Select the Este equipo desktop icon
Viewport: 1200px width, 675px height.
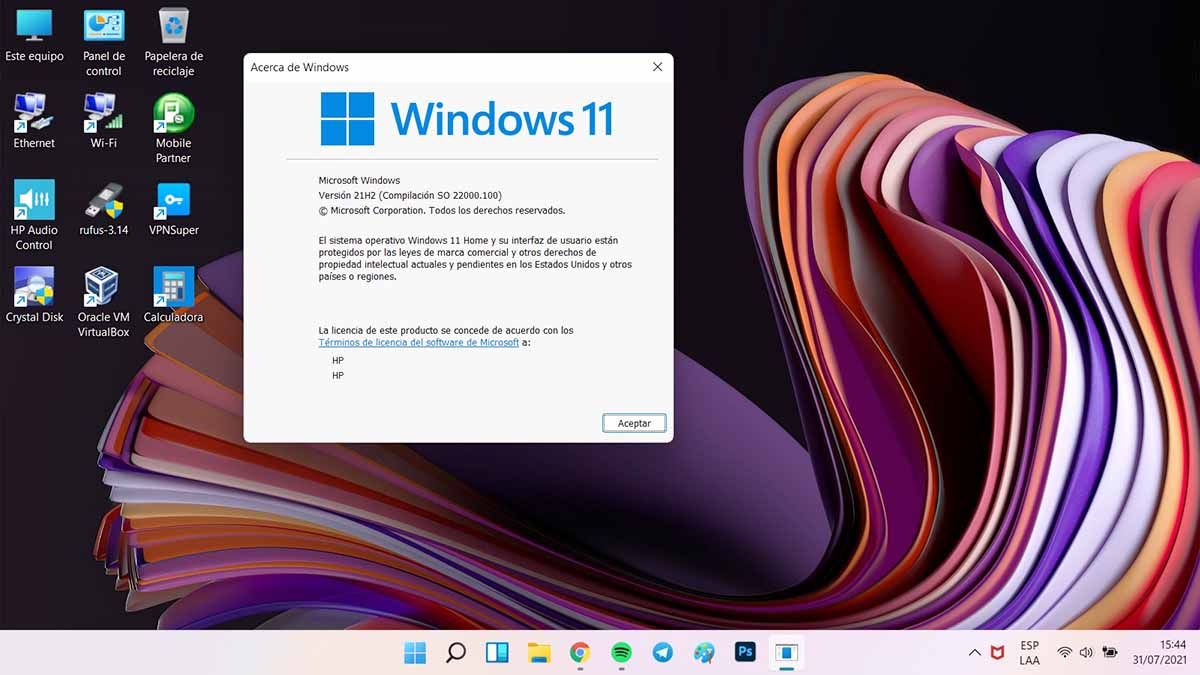[34, 37]
